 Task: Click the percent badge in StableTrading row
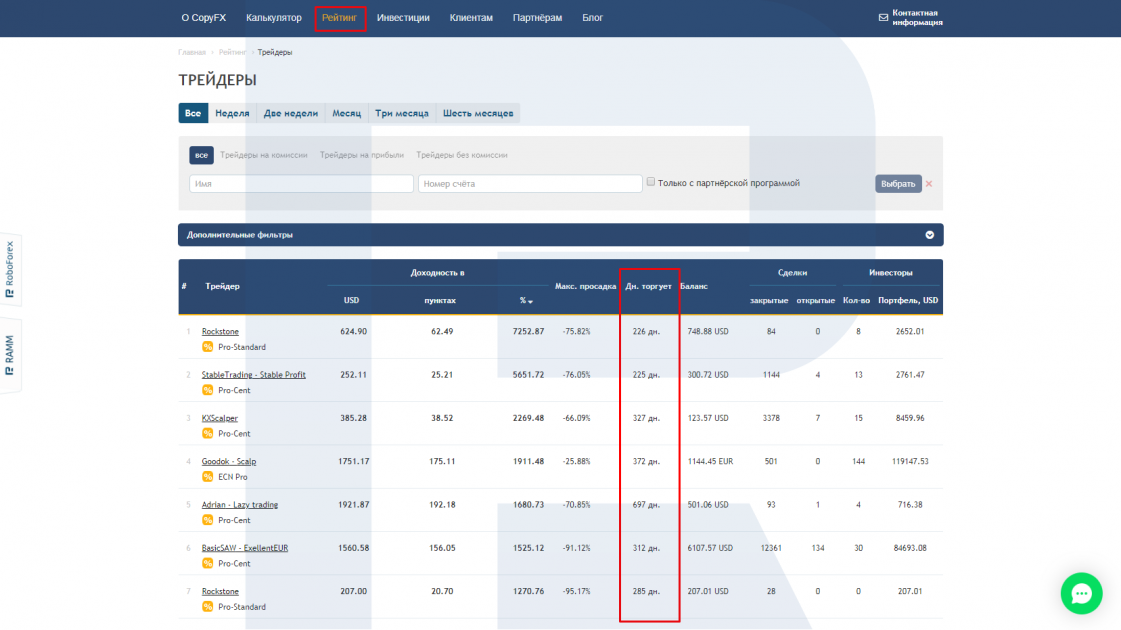click(x=207, y=390)
